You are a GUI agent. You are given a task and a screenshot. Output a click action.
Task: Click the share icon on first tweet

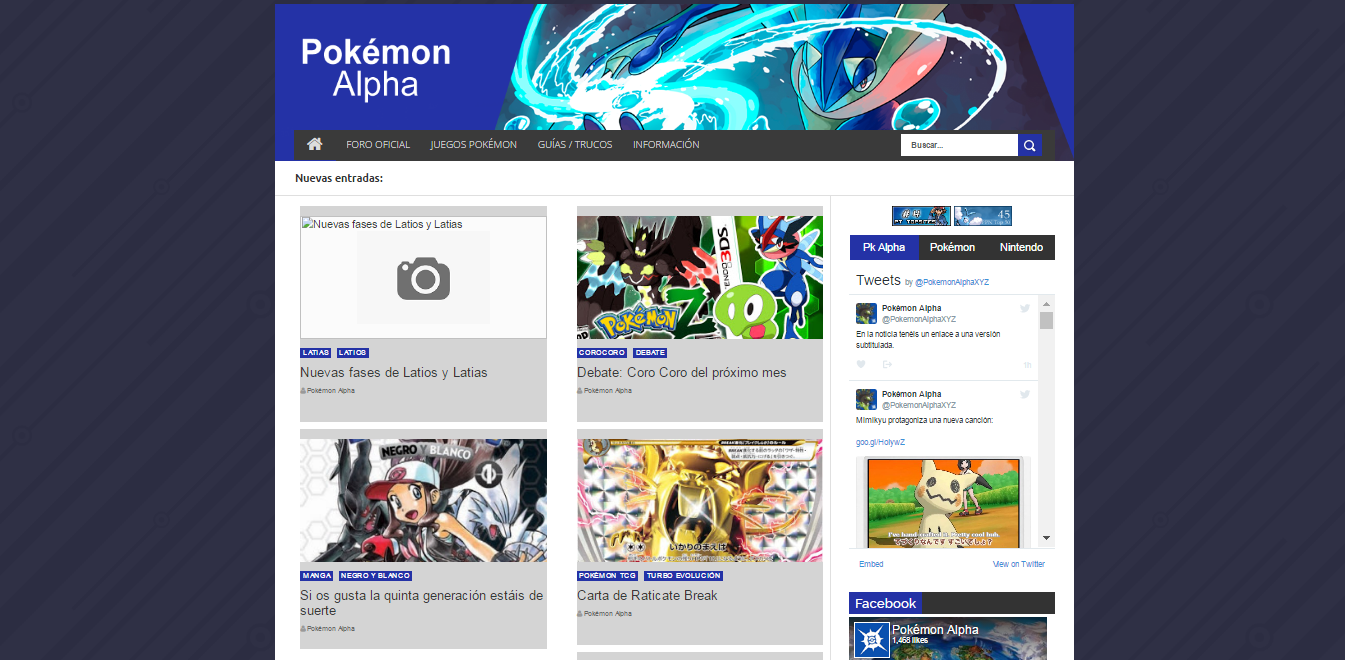click(x=887, y=364)
